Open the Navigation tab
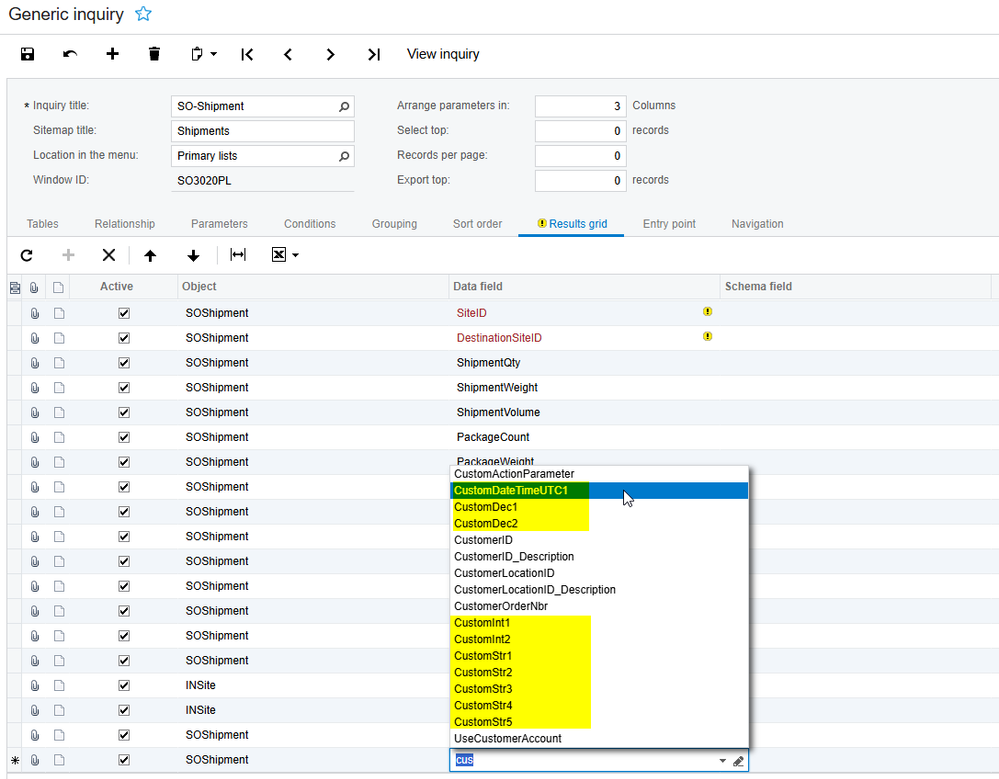999x779 pixels. pyautogui.click(x=758, y=224)
